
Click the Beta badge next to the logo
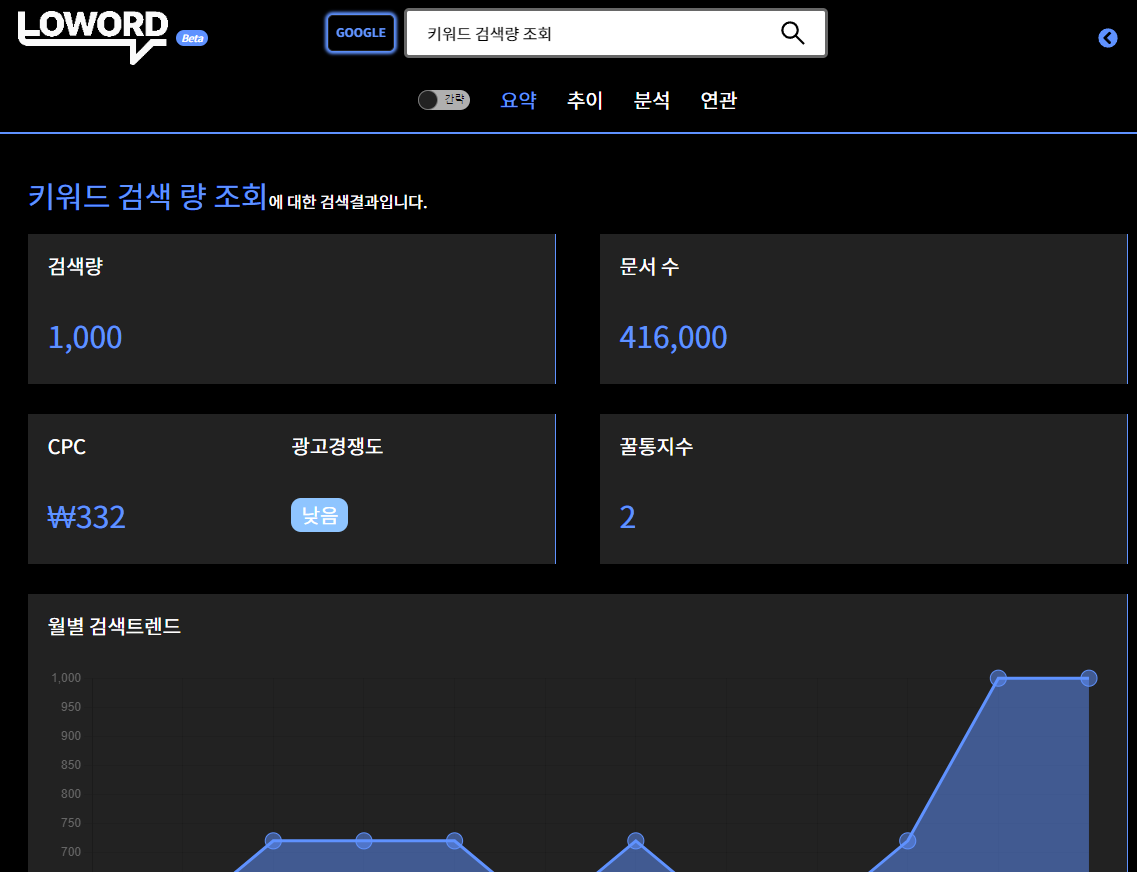pos(191,38)
